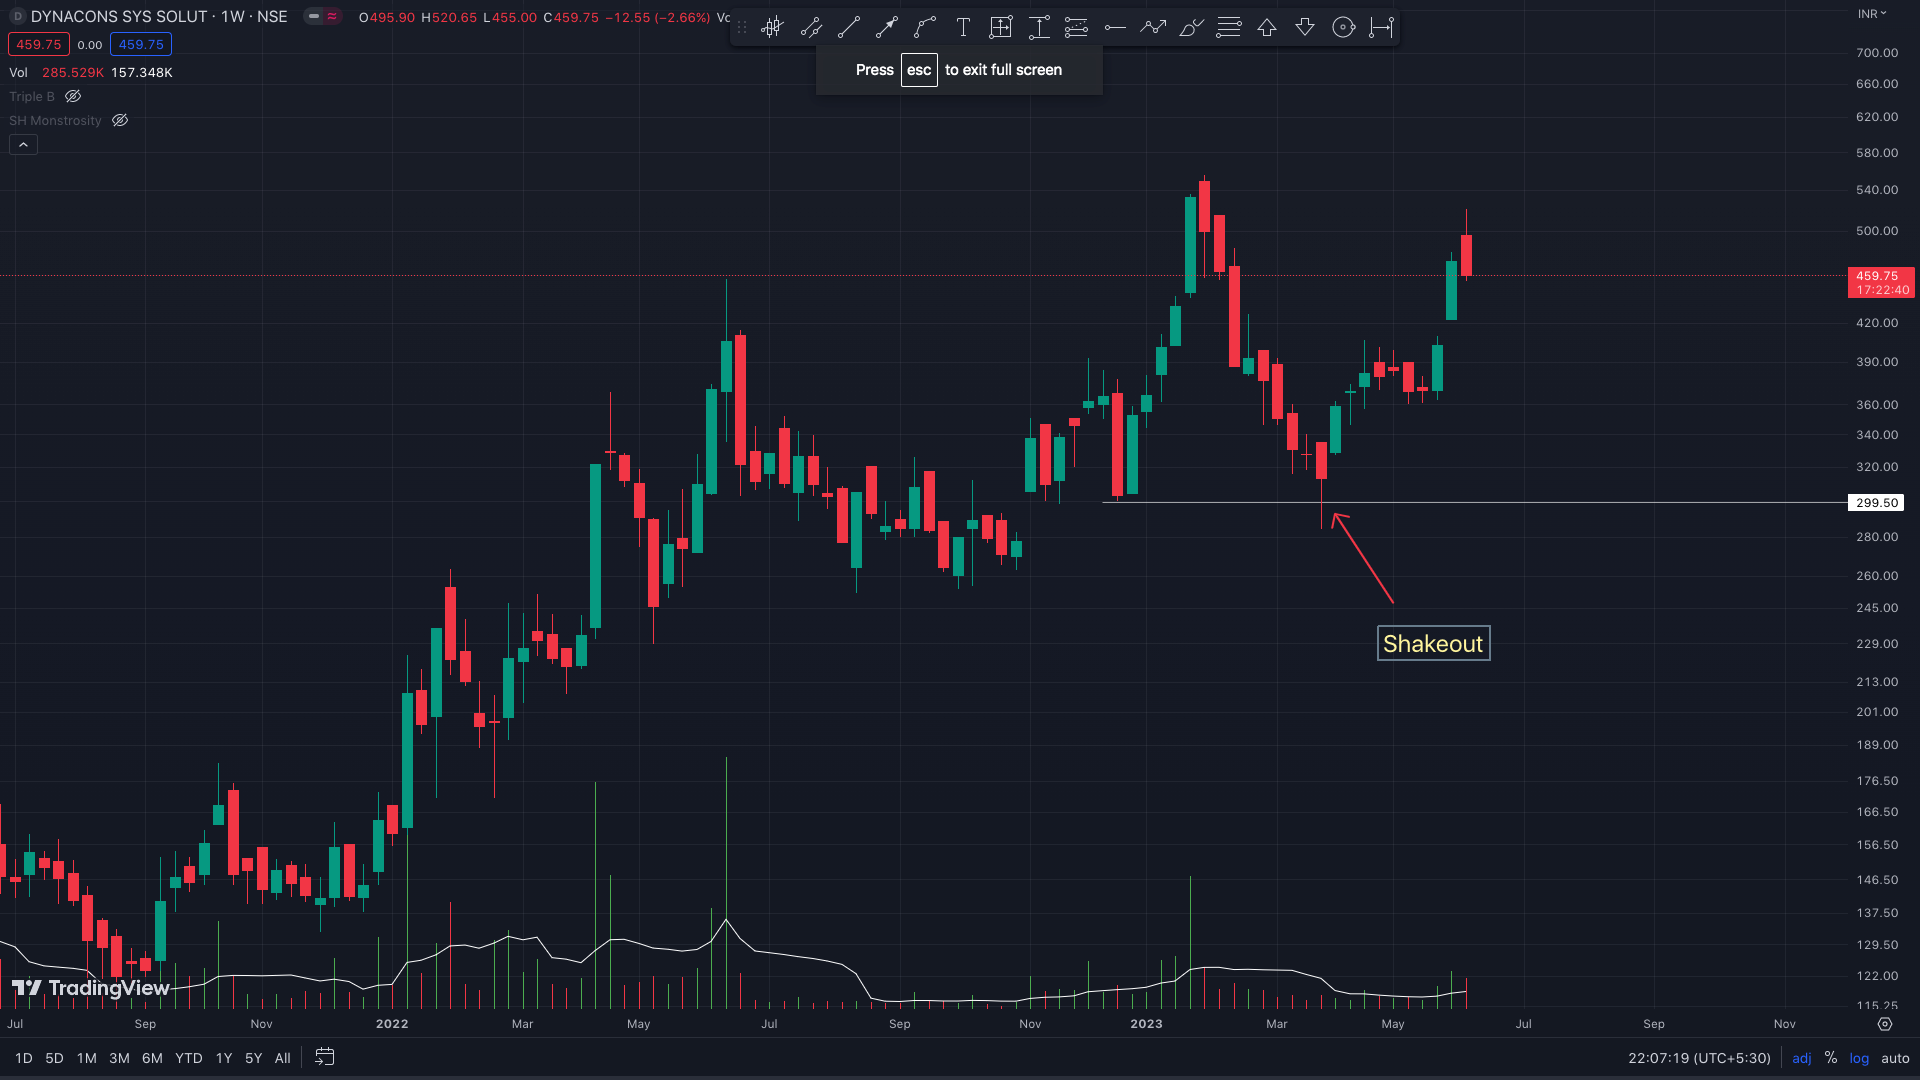Switch to the 1Y time range

(x=224, y=1058)
